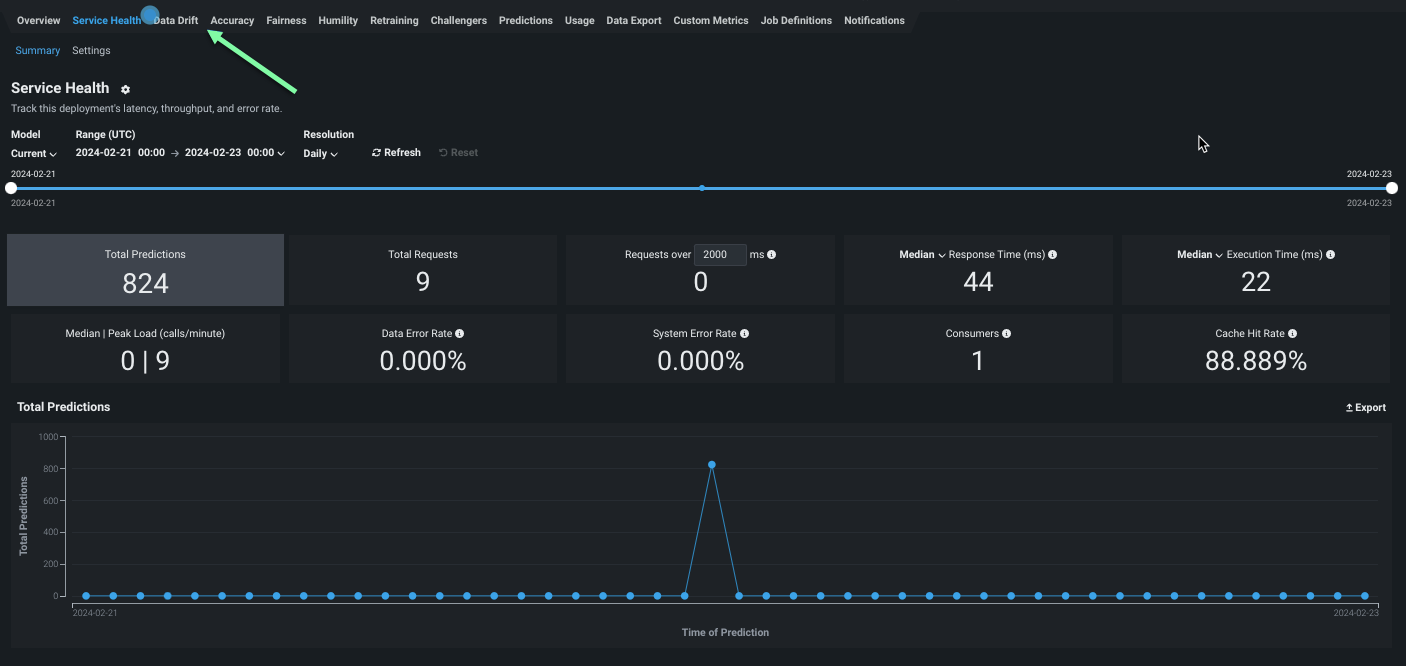Click the Requests over threshold input field
The image size is (1406, 666).
tap(719, 255)
